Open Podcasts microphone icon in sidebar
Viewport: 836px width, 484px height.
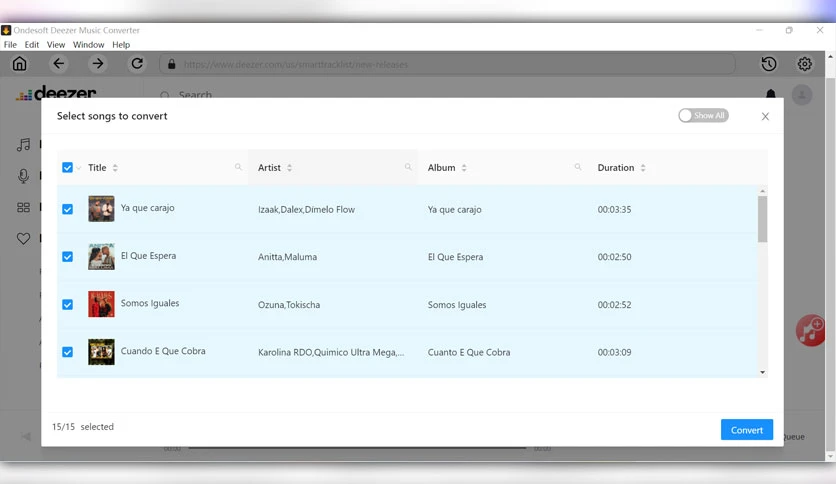23,176
